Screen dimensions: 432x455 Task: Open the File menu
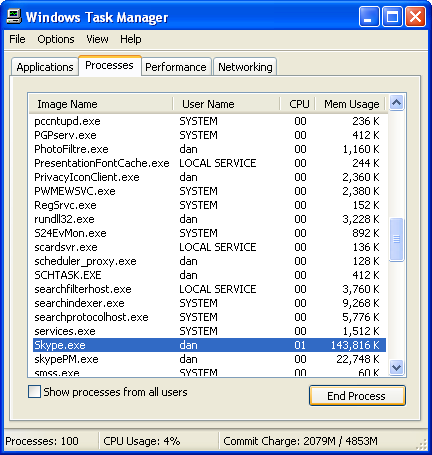point(17,39)
